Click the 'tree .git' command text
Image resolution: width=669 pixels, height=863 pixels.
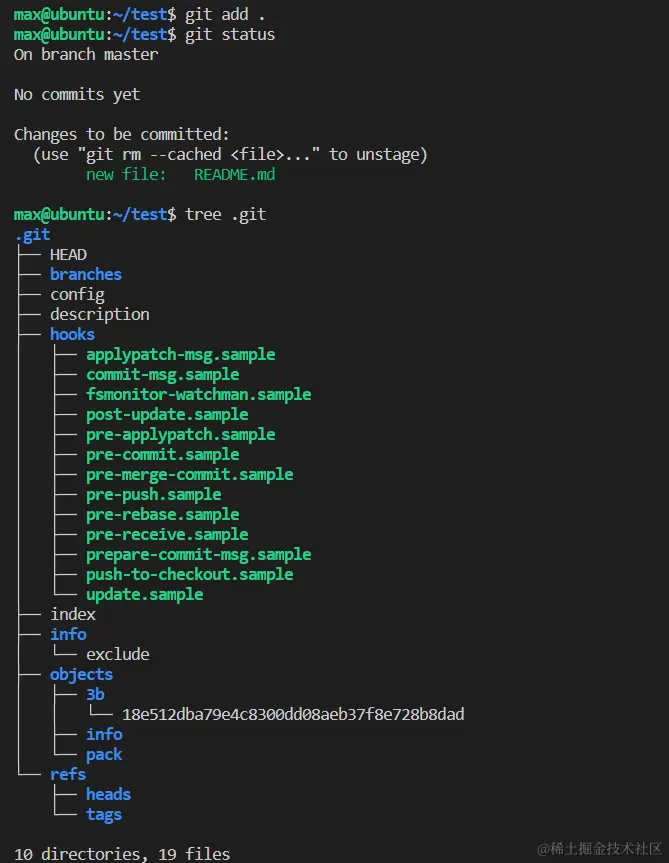[225, 214]
